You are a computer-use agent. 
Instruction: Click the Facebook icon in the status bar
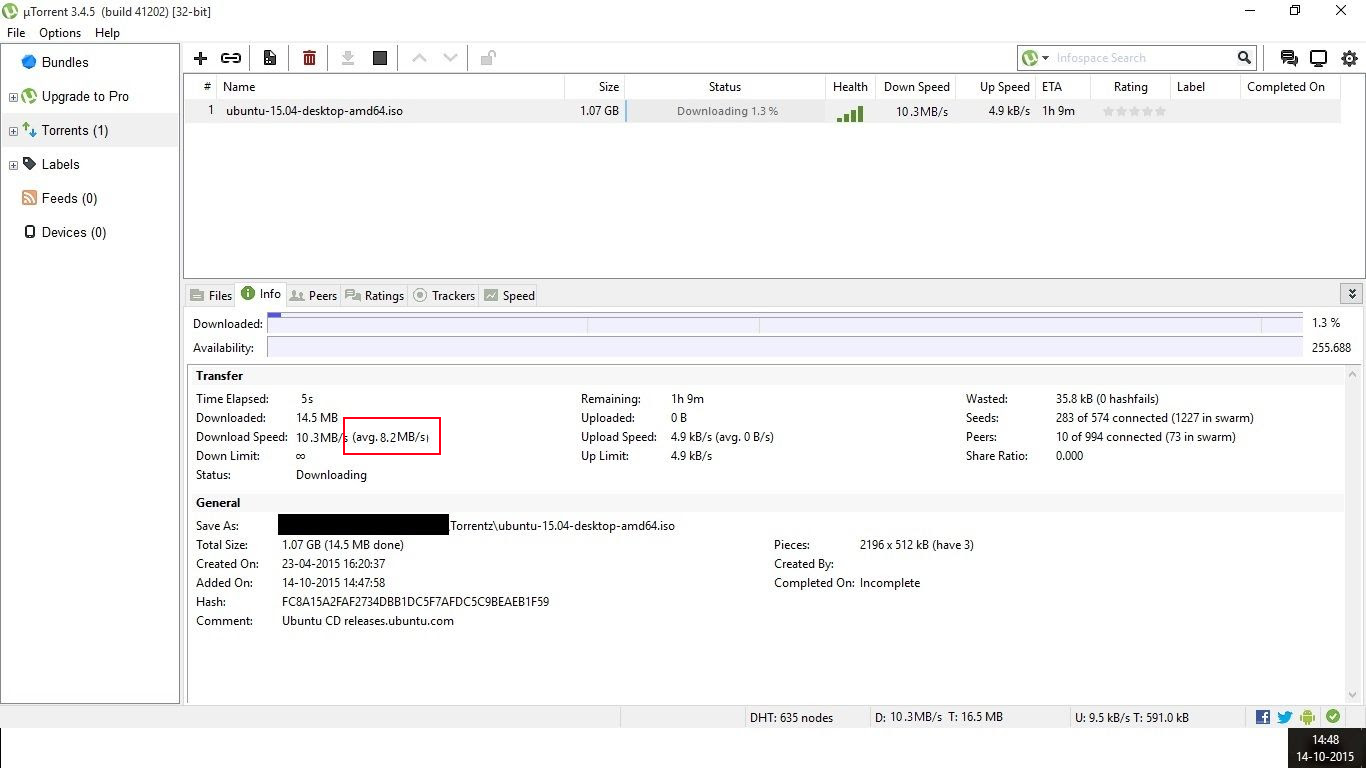coord(1263,717)
